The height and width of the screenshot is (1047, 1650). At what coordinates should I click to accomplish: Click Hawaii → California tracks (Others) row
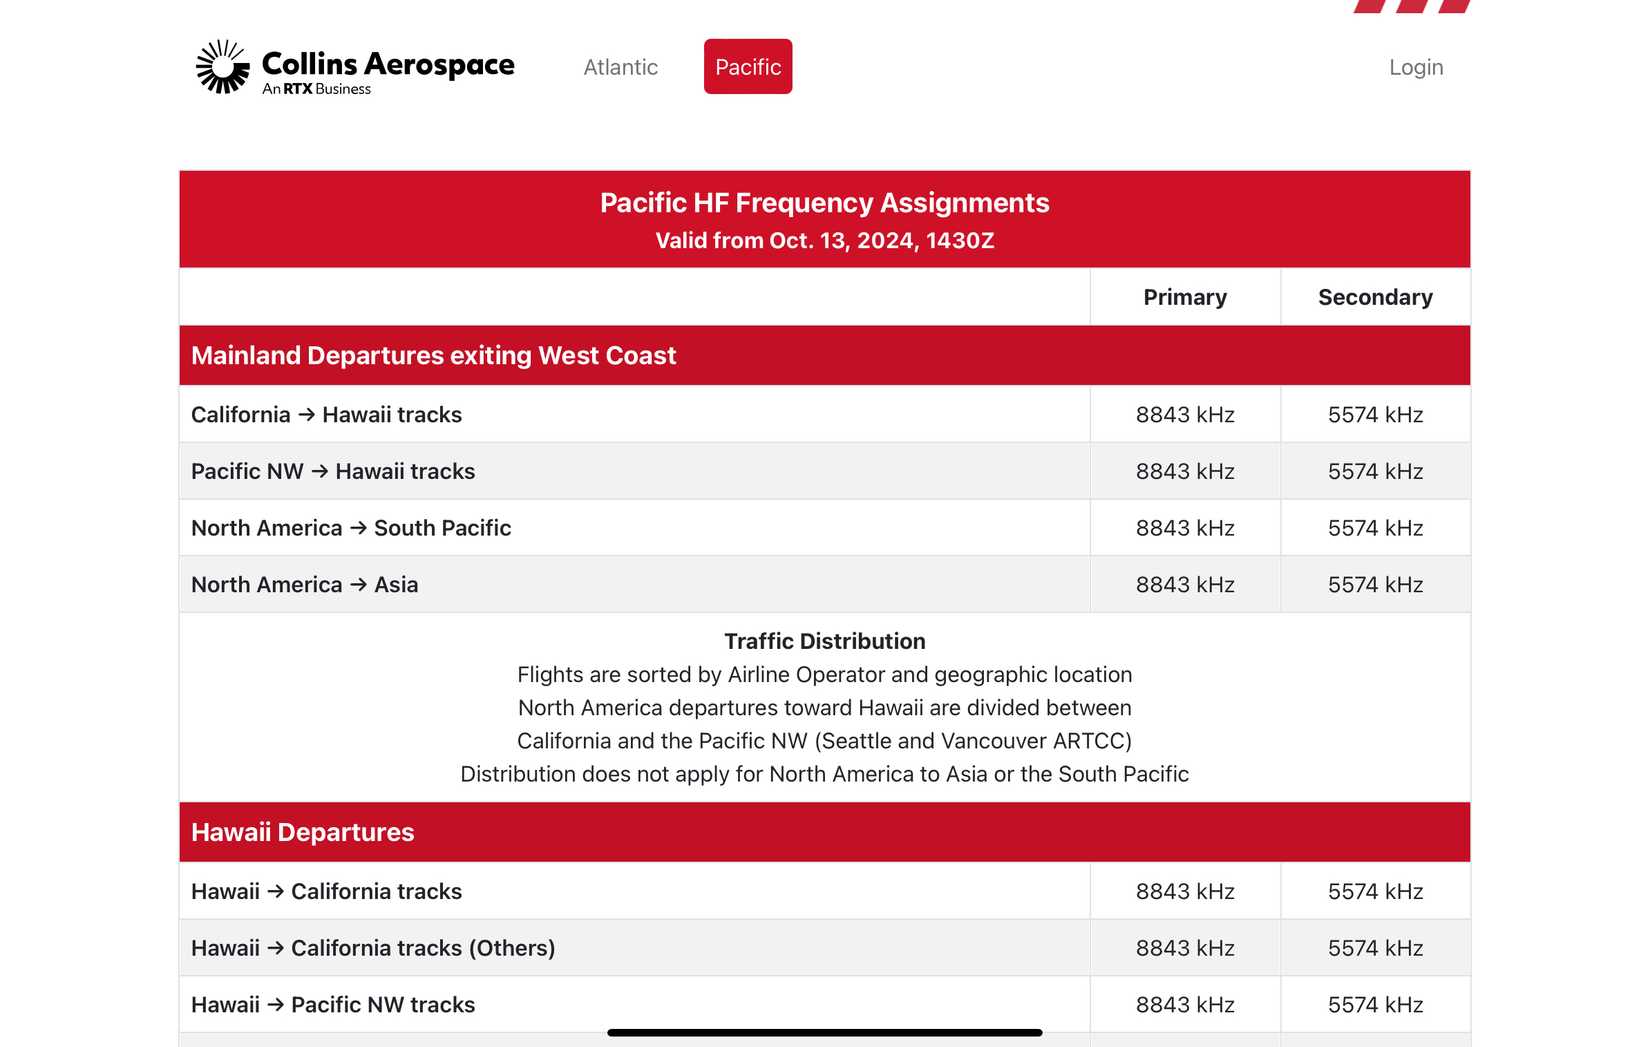[372, 948]
